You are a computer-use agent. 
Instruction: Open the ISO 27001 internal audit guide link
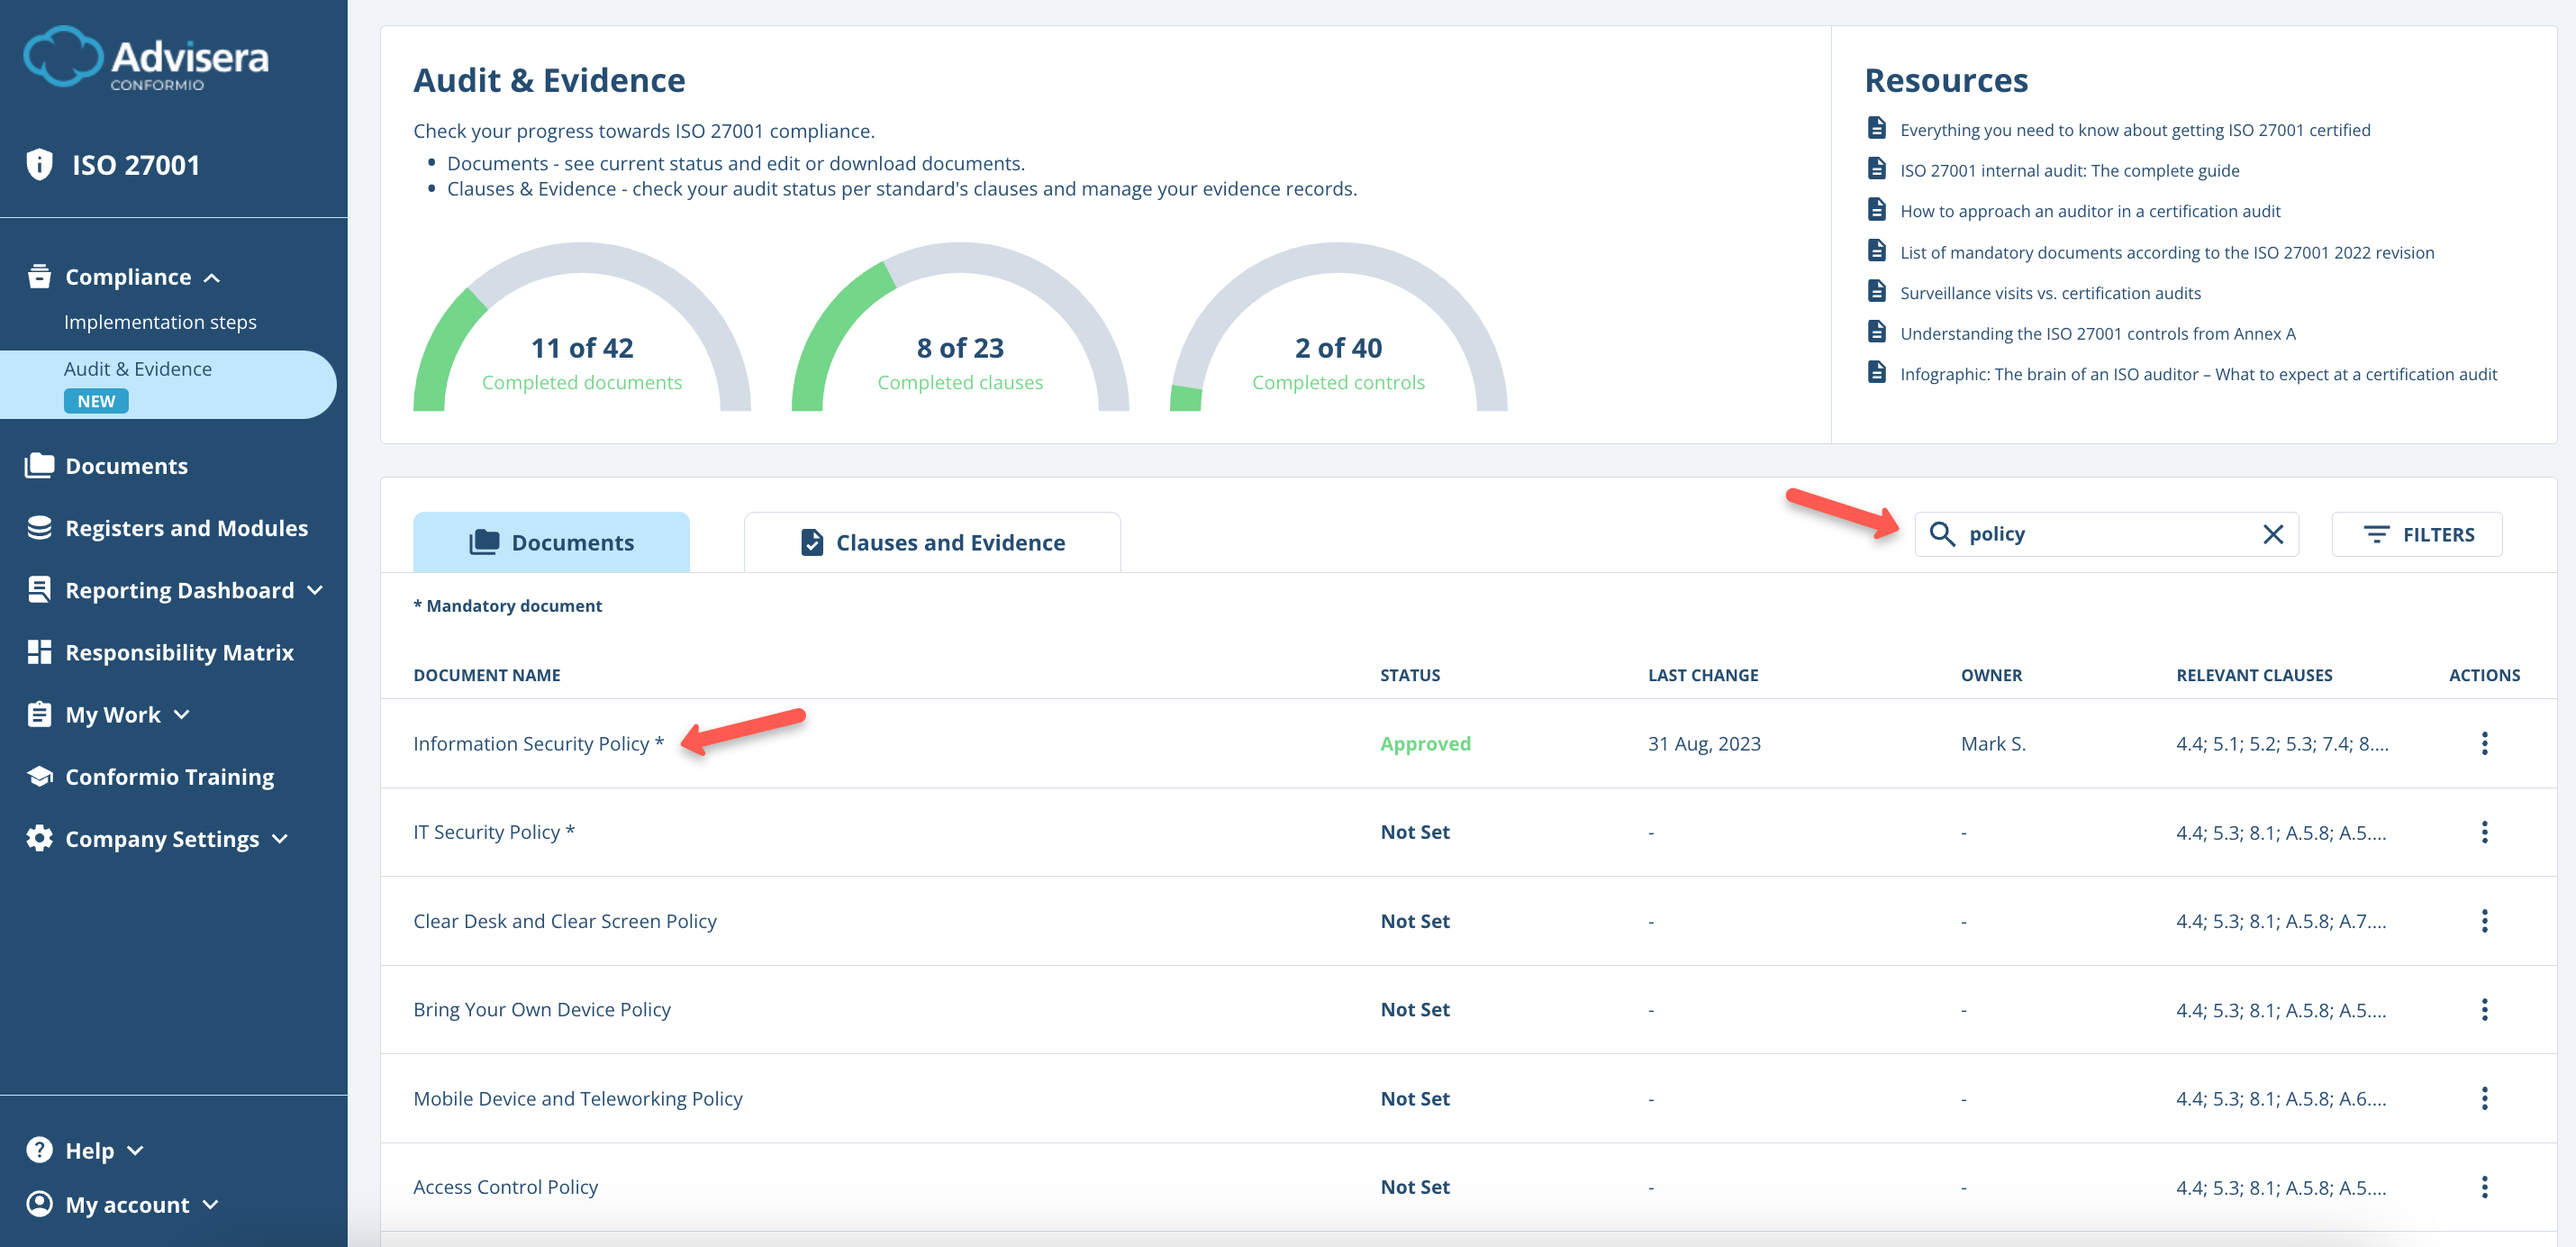click(x=2069, y=170)
